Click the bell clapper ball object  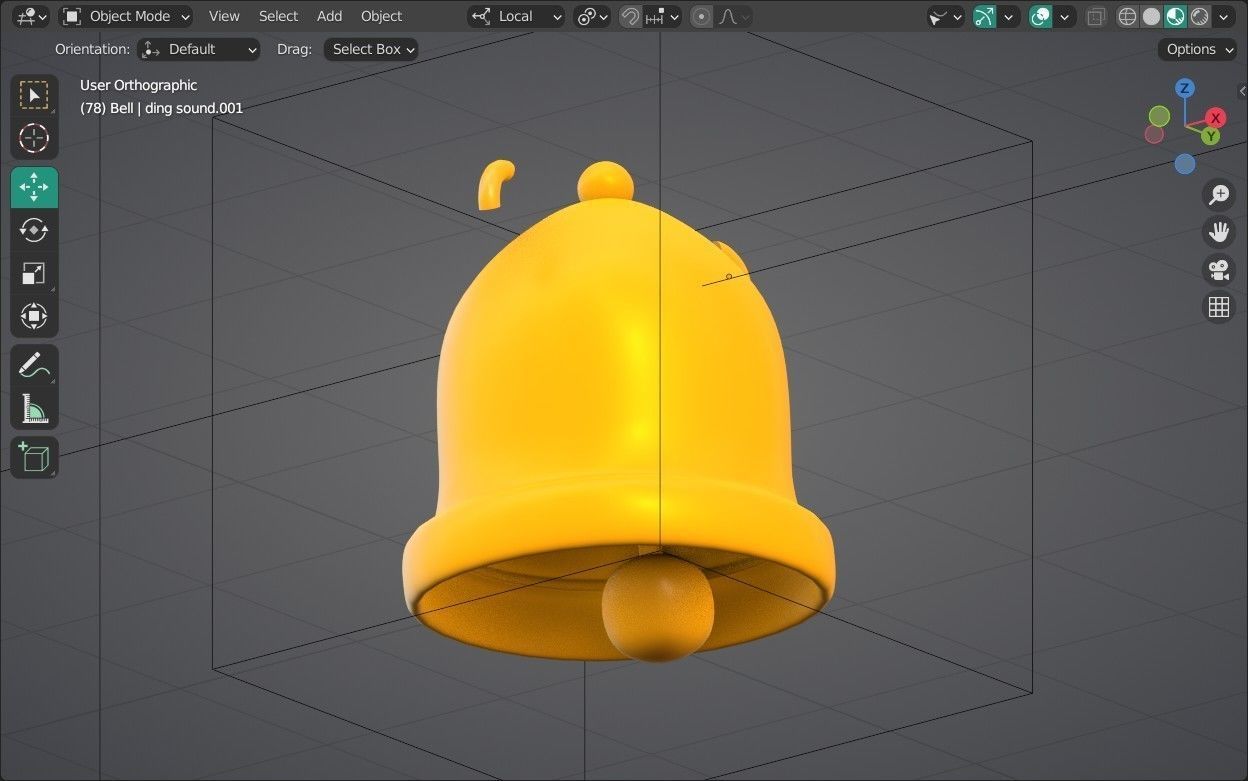point(657,607)
